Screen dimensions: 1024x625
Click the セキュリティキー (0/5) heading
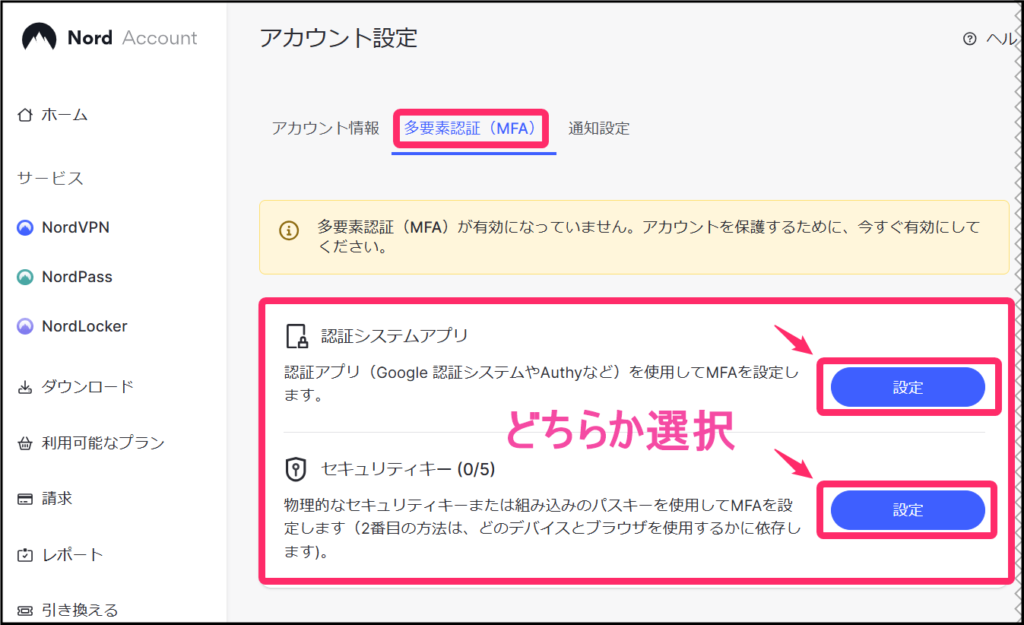point(408,469)
